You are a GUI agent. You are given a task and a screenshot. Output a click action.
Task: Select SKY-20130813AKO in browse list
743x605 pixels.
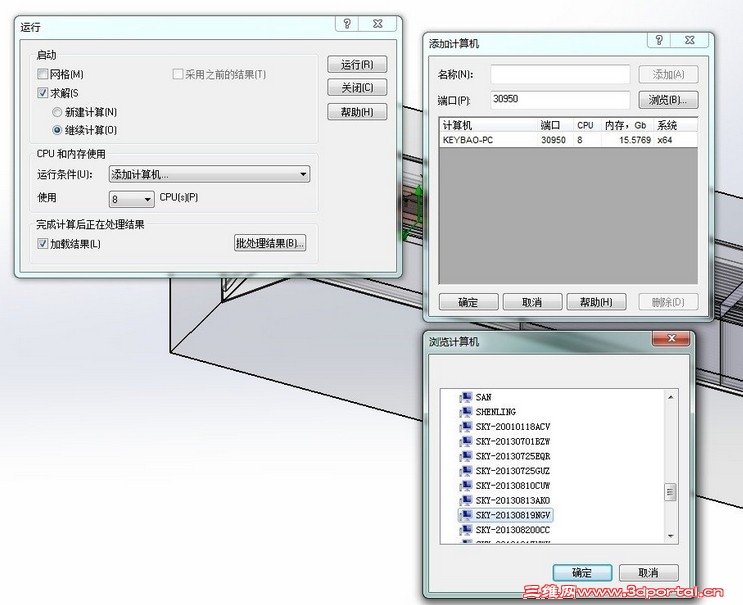pyautogui.click(x=513, y=500)
